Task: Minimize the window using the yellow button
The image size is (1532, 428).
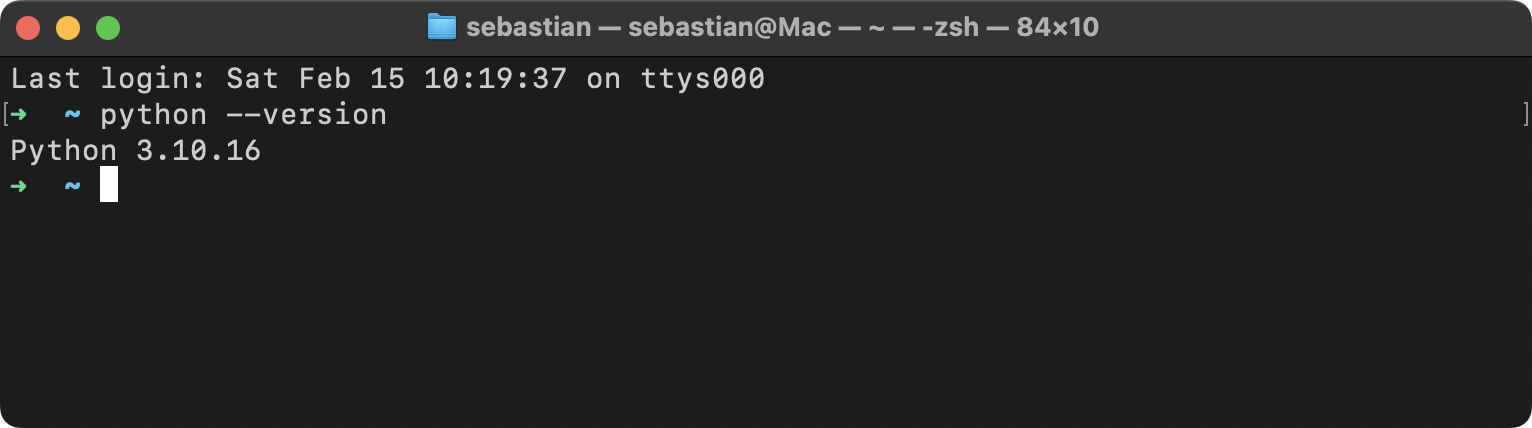Action: tap(68, 28)
